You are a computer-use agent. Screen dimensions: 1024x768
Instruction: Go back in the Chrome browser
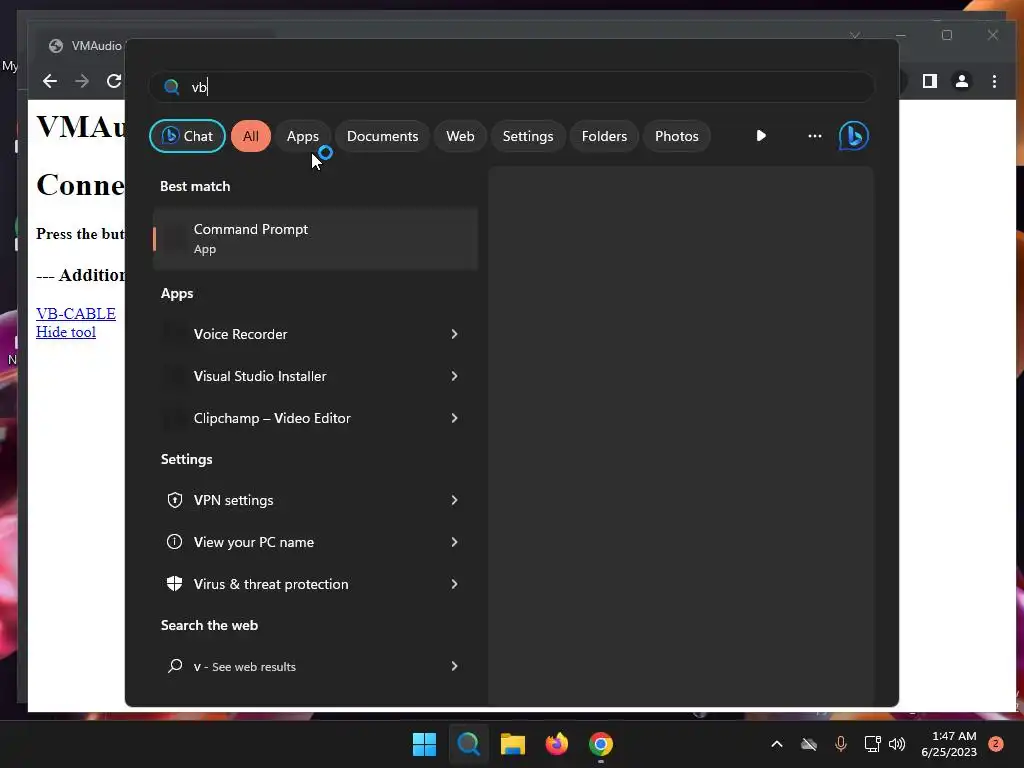click(50, 81)
